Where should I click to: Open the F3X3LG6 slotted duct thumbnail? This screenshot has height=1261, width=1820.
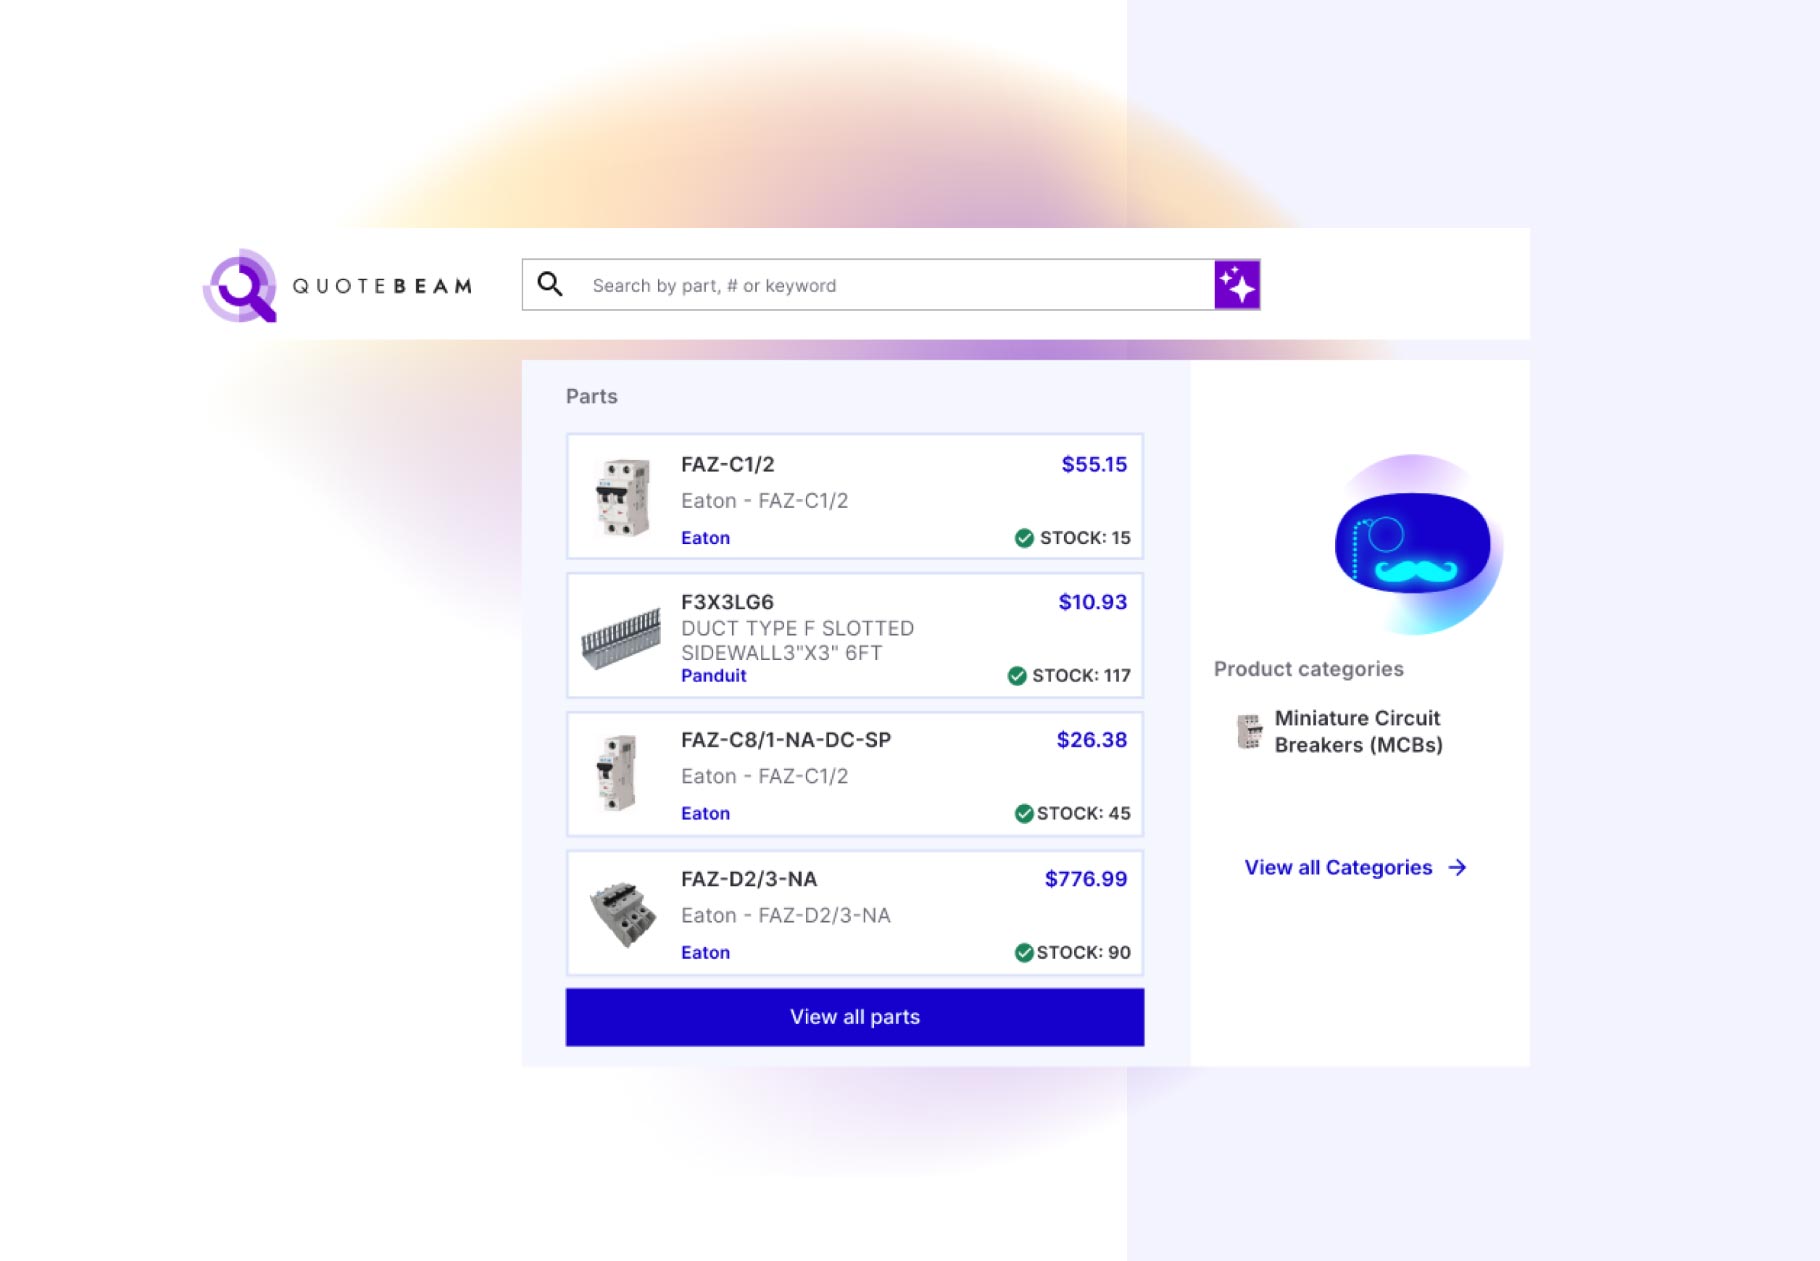pyautogui.click(x=621, y=637)
